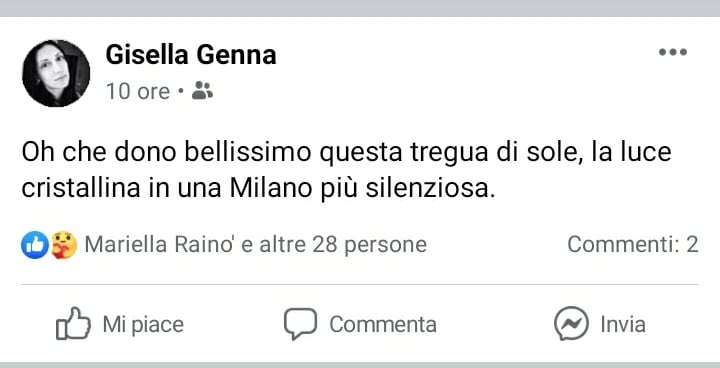View the 10 ore timestamp
The height and width of the screenshot is (368, 720).
pos(138,91)
